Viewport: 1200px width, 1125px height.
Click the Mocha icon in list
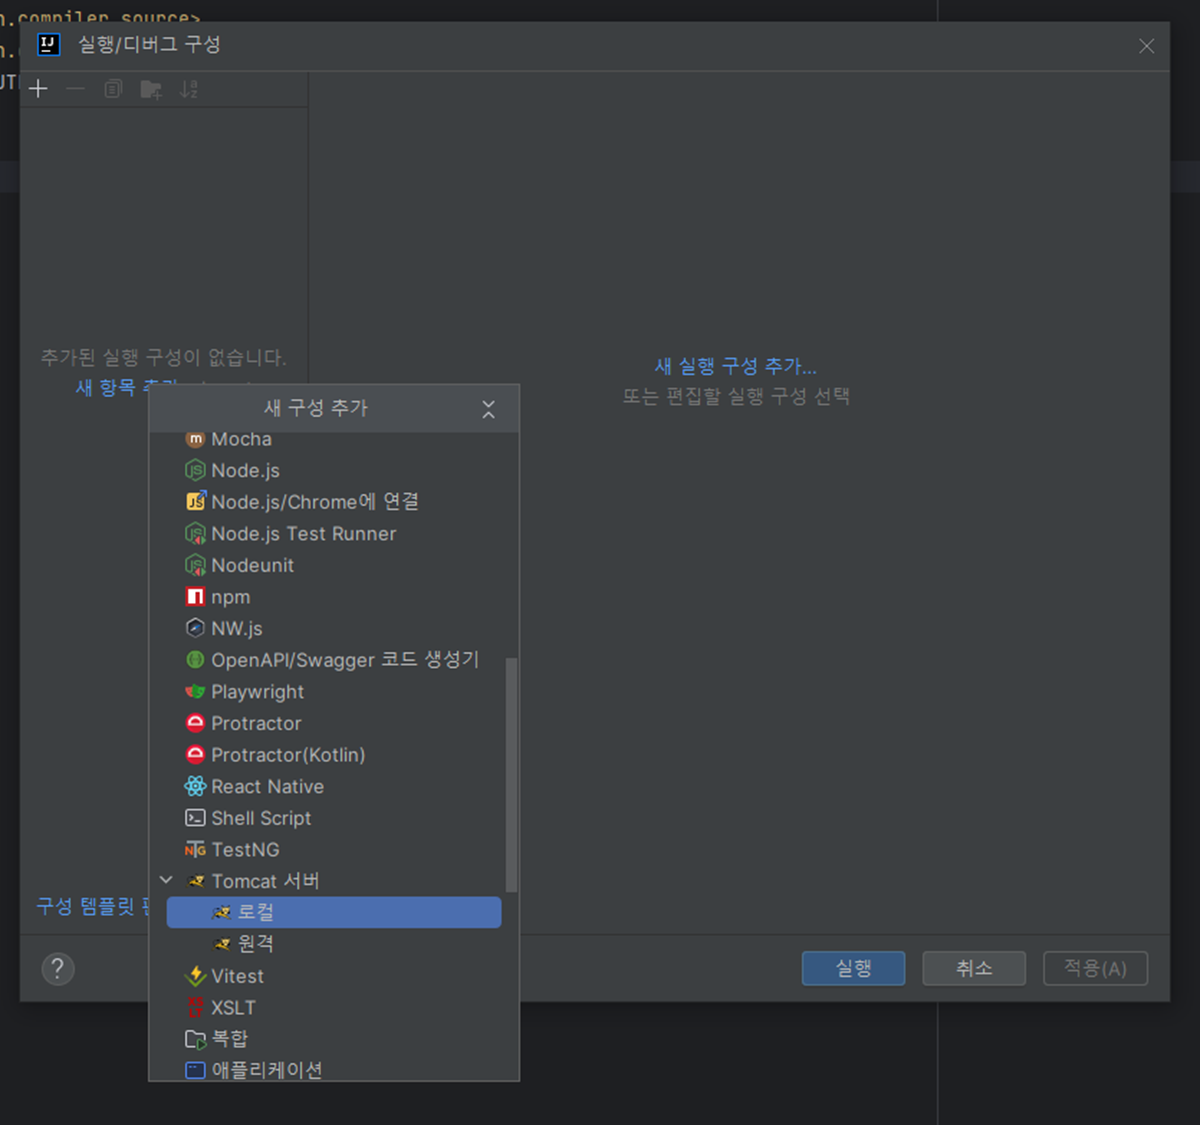pyautogui.click(x=196, y=439)
